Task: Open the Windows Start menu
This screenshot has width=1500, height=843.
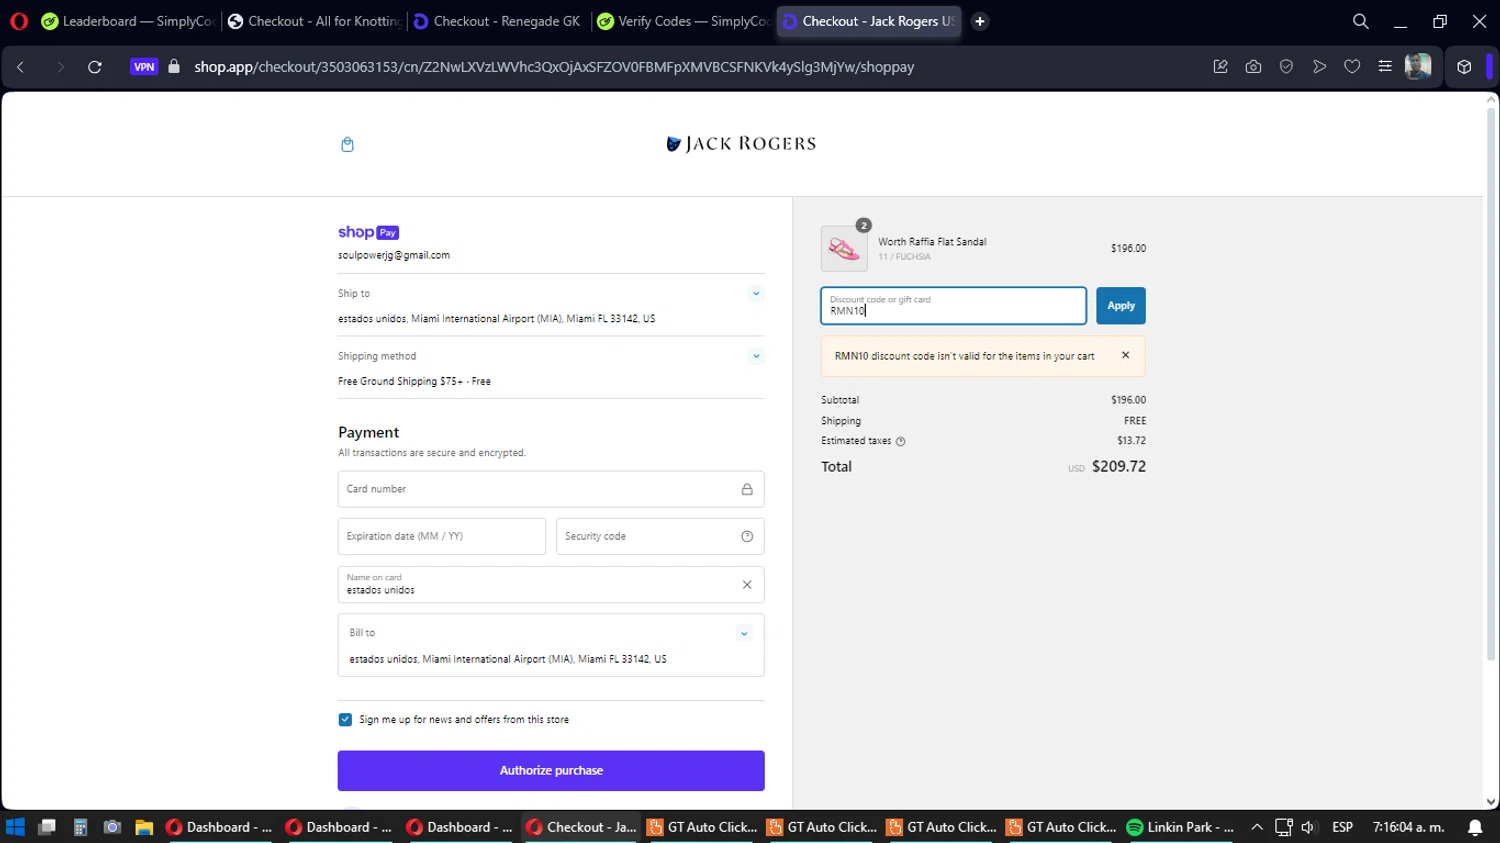Action: pos(15,827)
